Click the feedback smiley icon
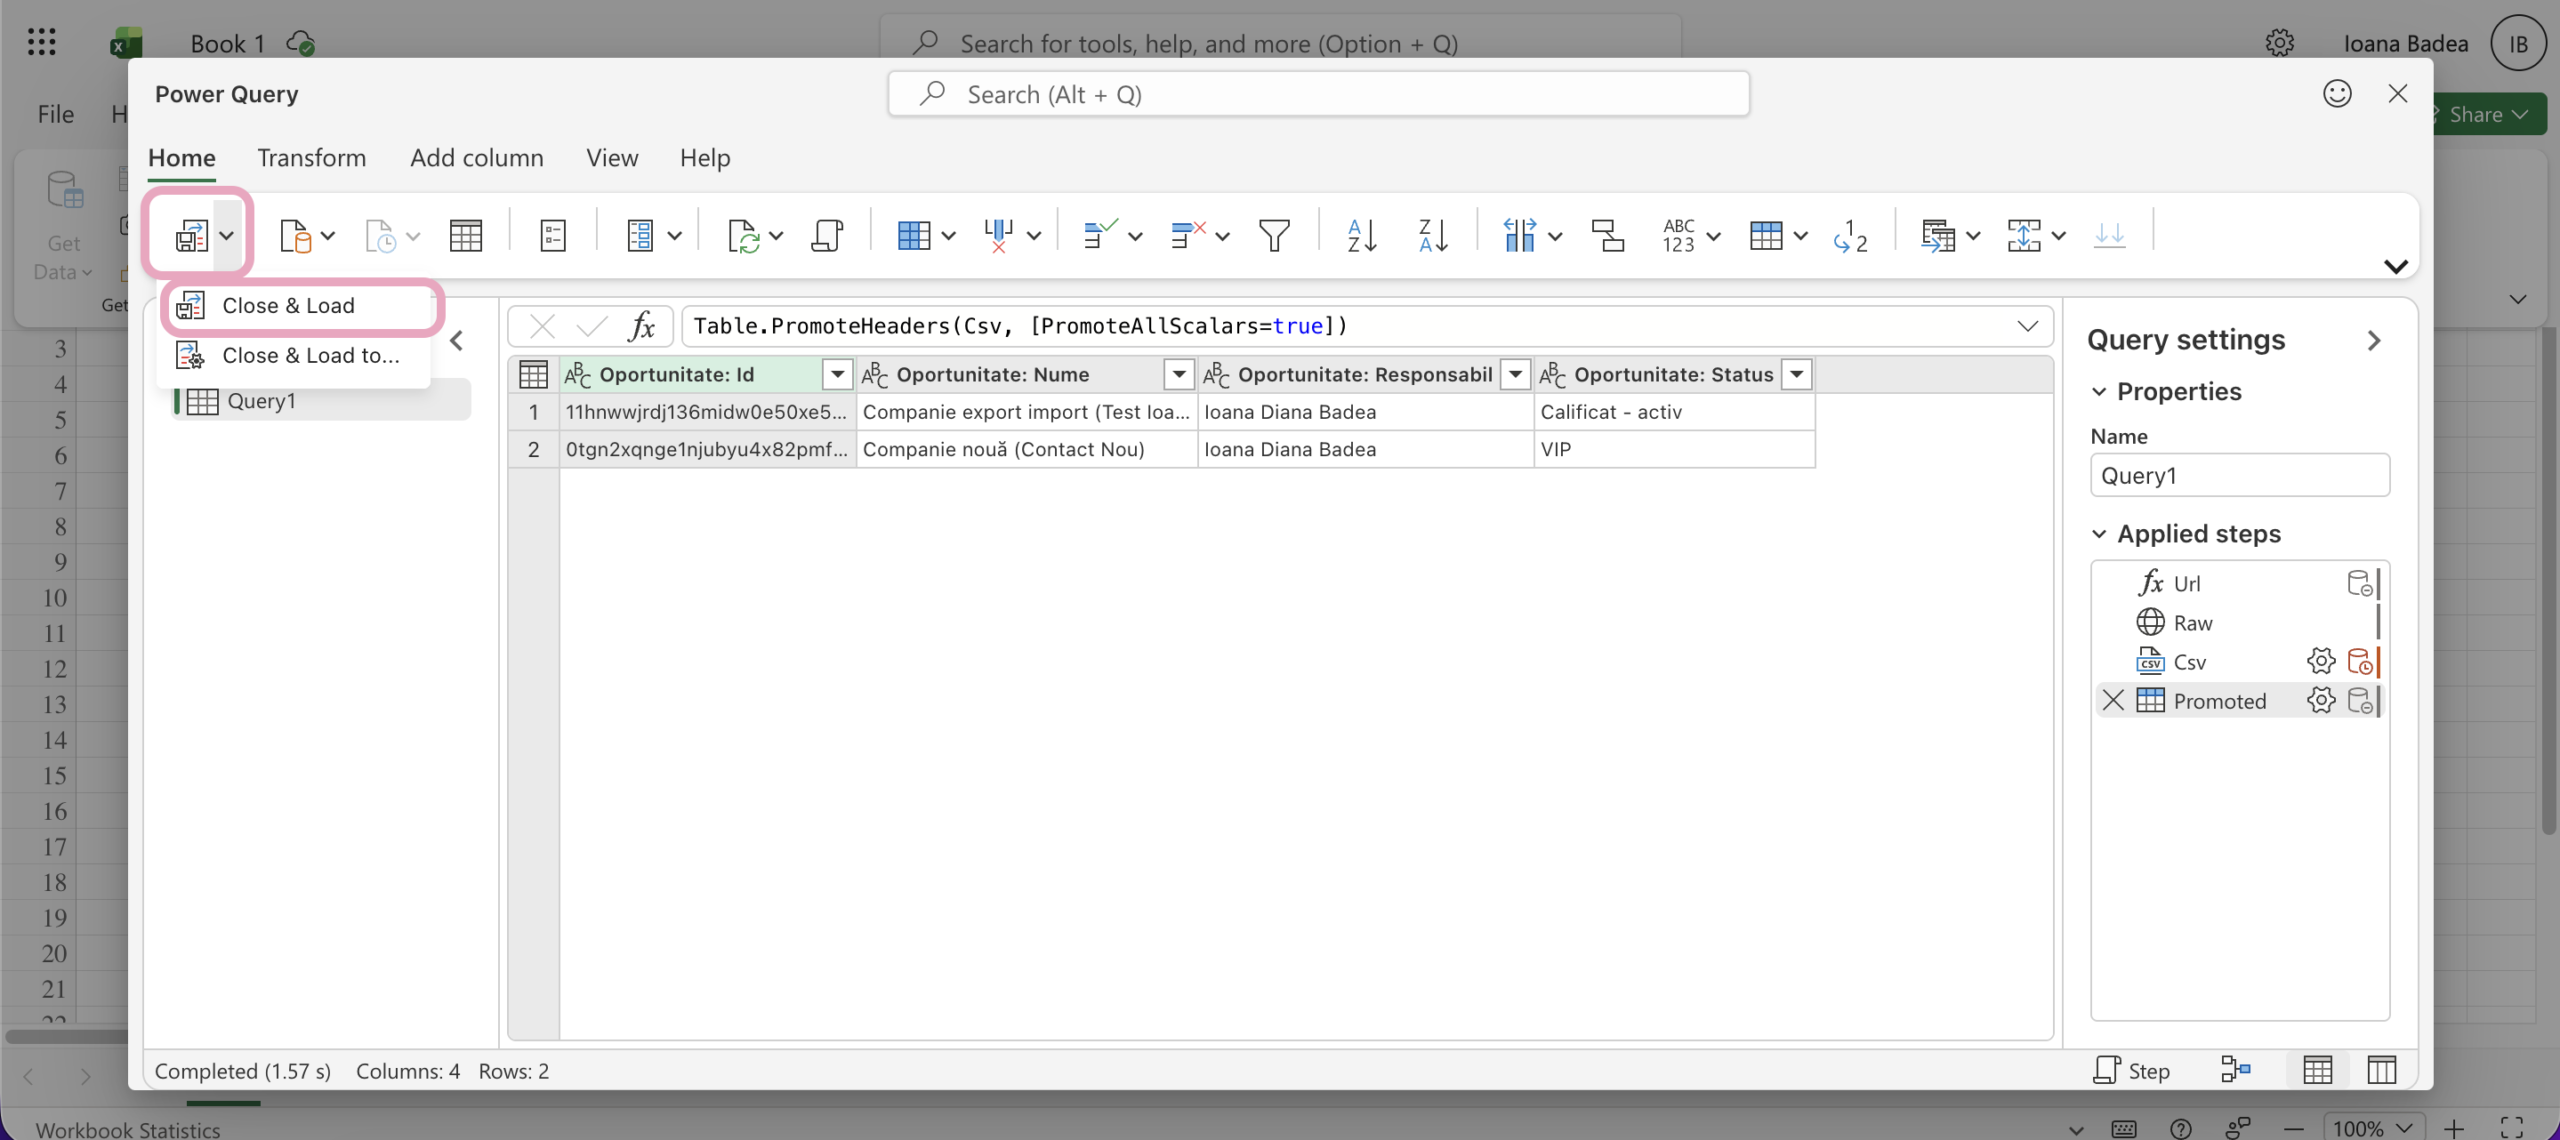Image resolution: width=2560 pixels, height=1140 pixels. point(2337,94)
